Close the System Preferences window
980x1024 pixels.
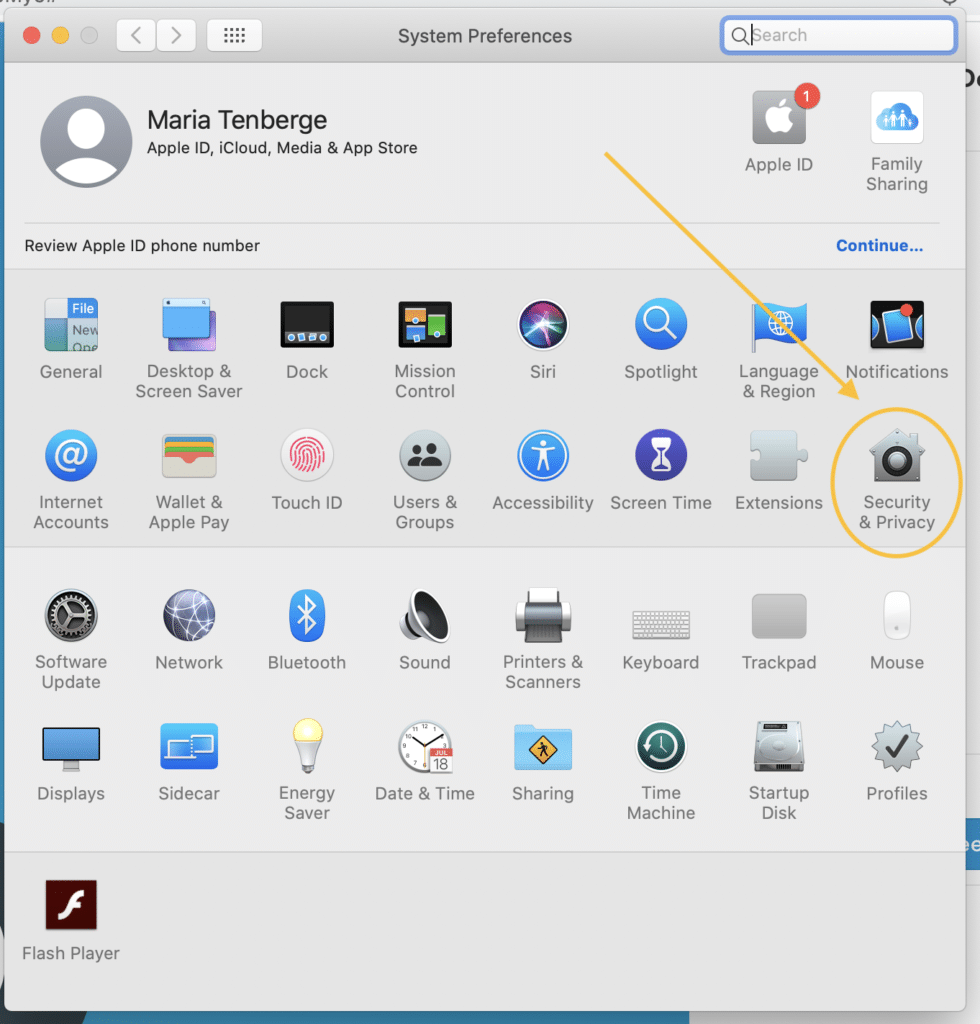click(31, 35)
